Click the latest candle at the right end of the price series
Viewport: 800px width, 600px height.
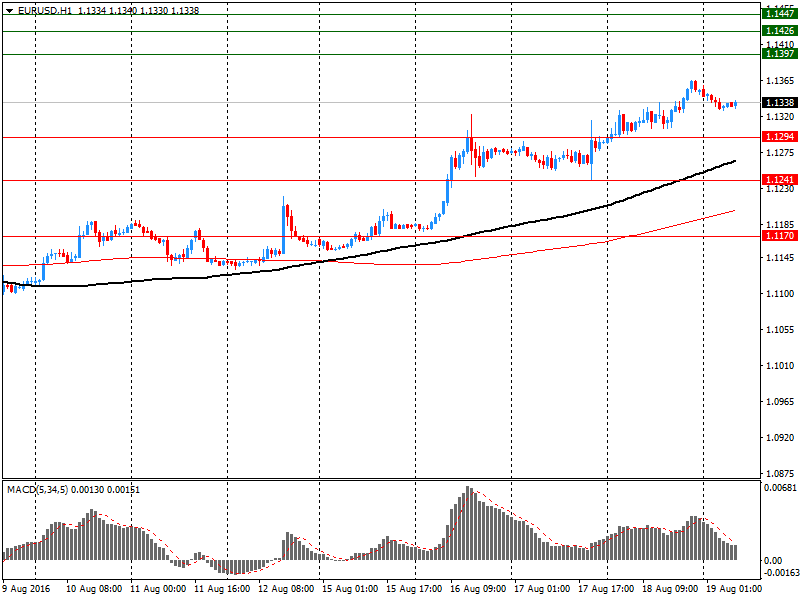pos(735,104)
